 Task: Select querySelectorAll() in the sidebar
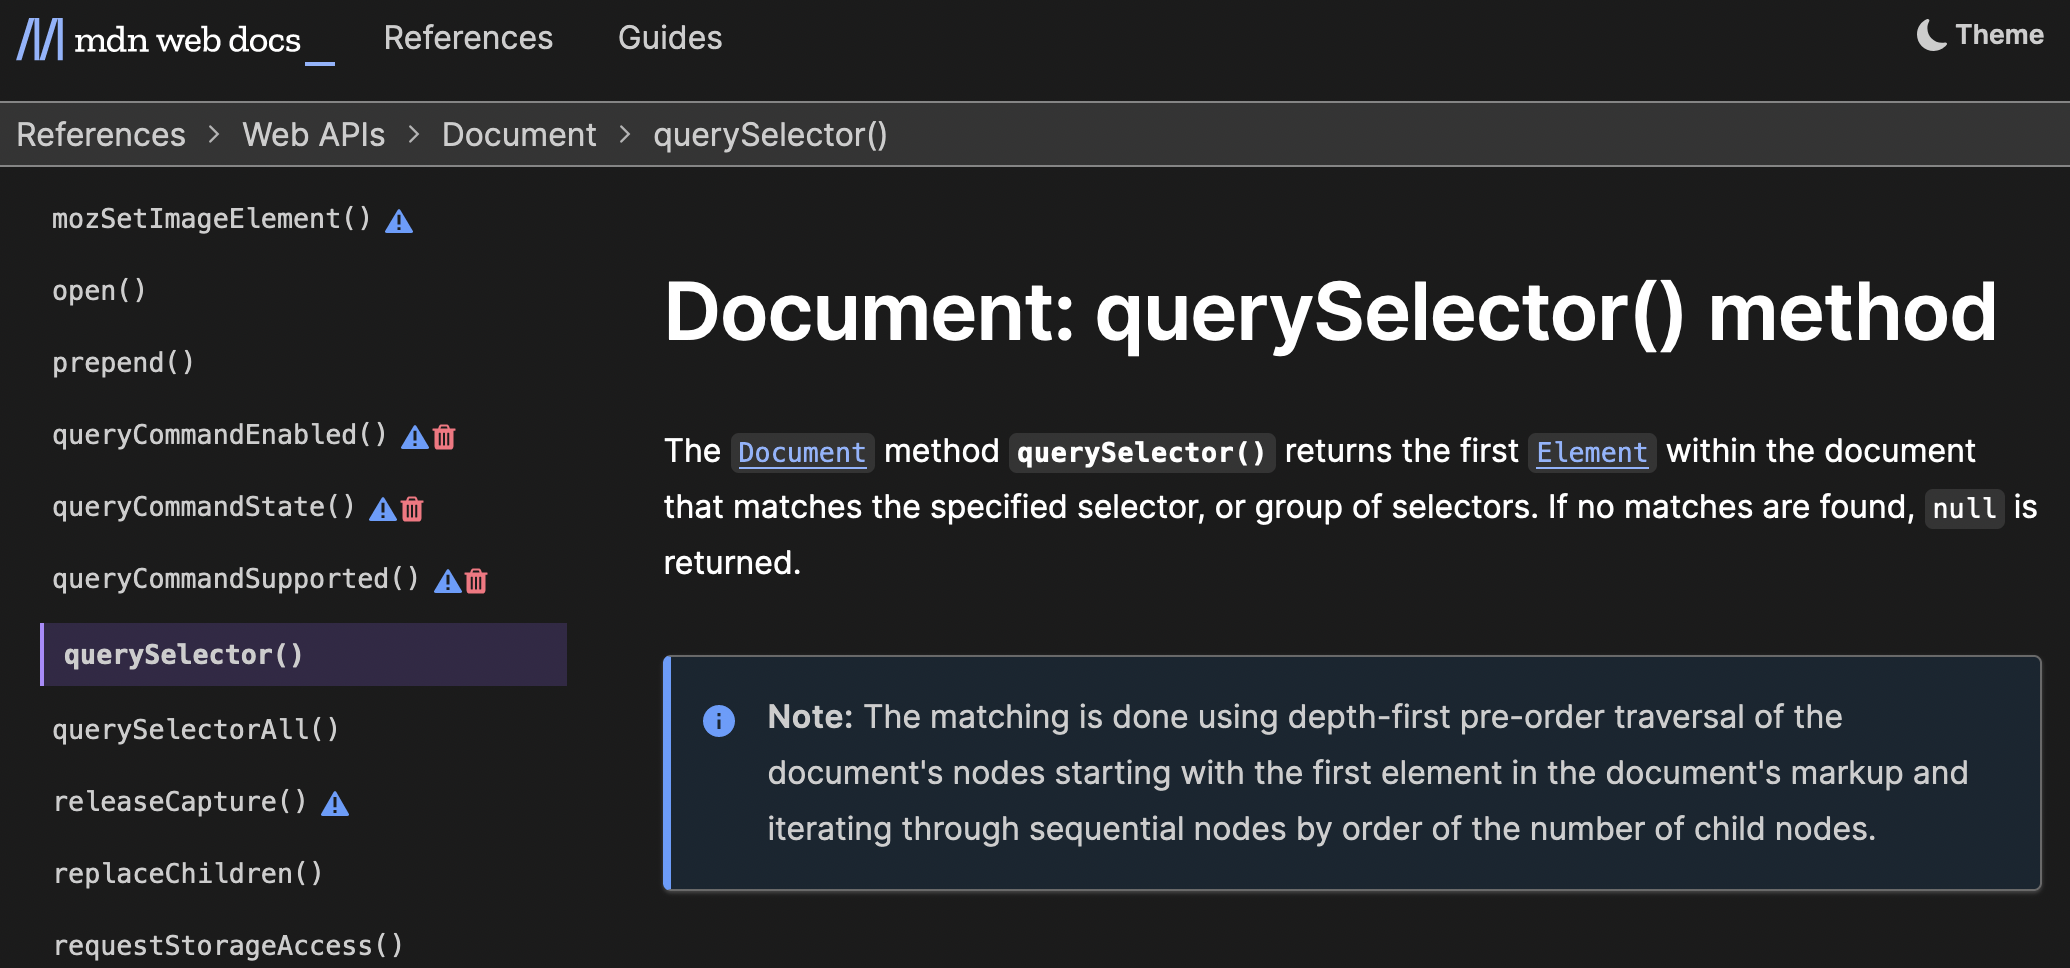[196, 729]
